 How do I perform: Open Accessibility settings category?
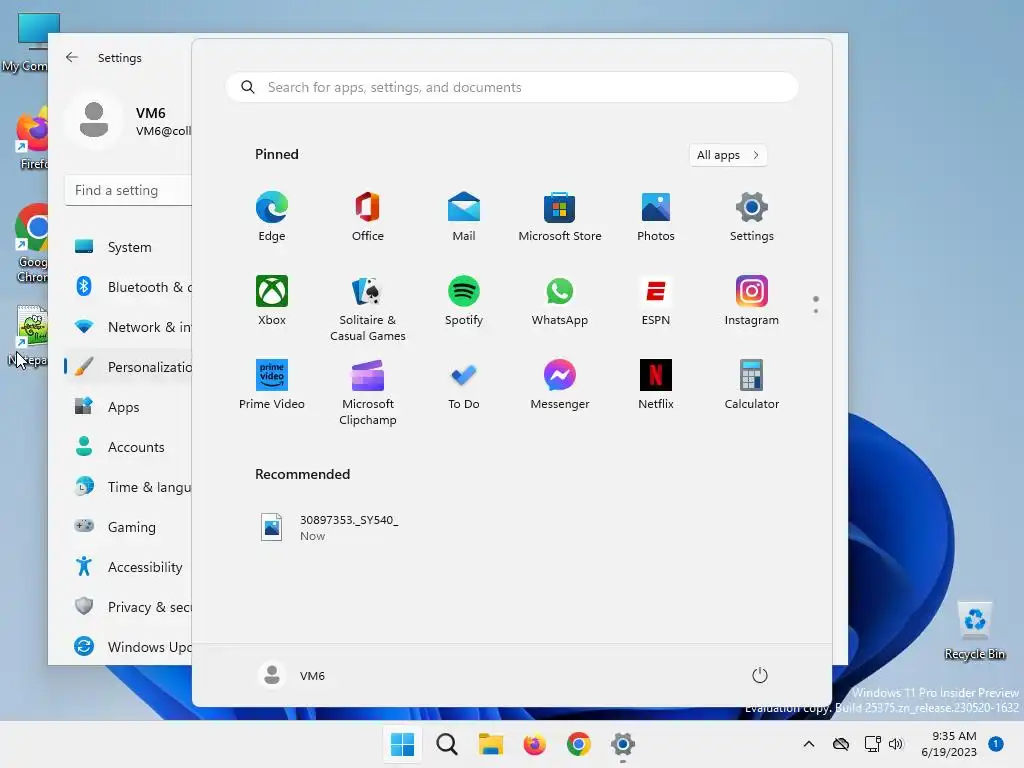click(x=129, y=567)
